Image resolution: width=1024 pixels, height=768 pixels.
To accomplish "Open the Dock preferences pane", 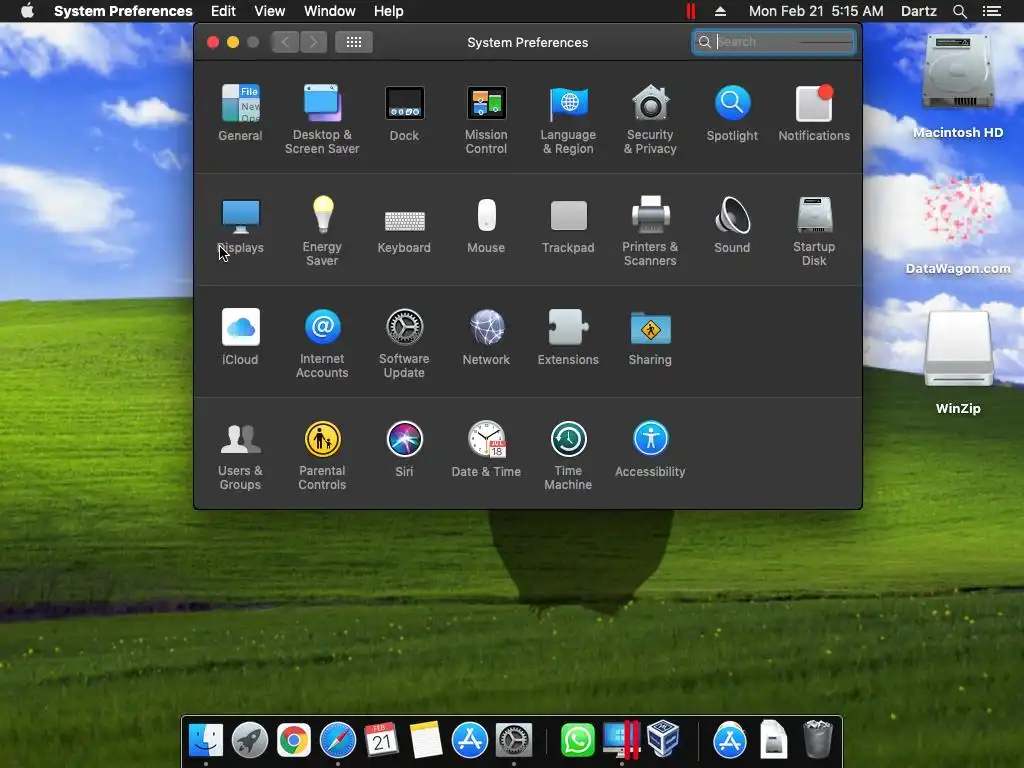I will coord(404,112).
